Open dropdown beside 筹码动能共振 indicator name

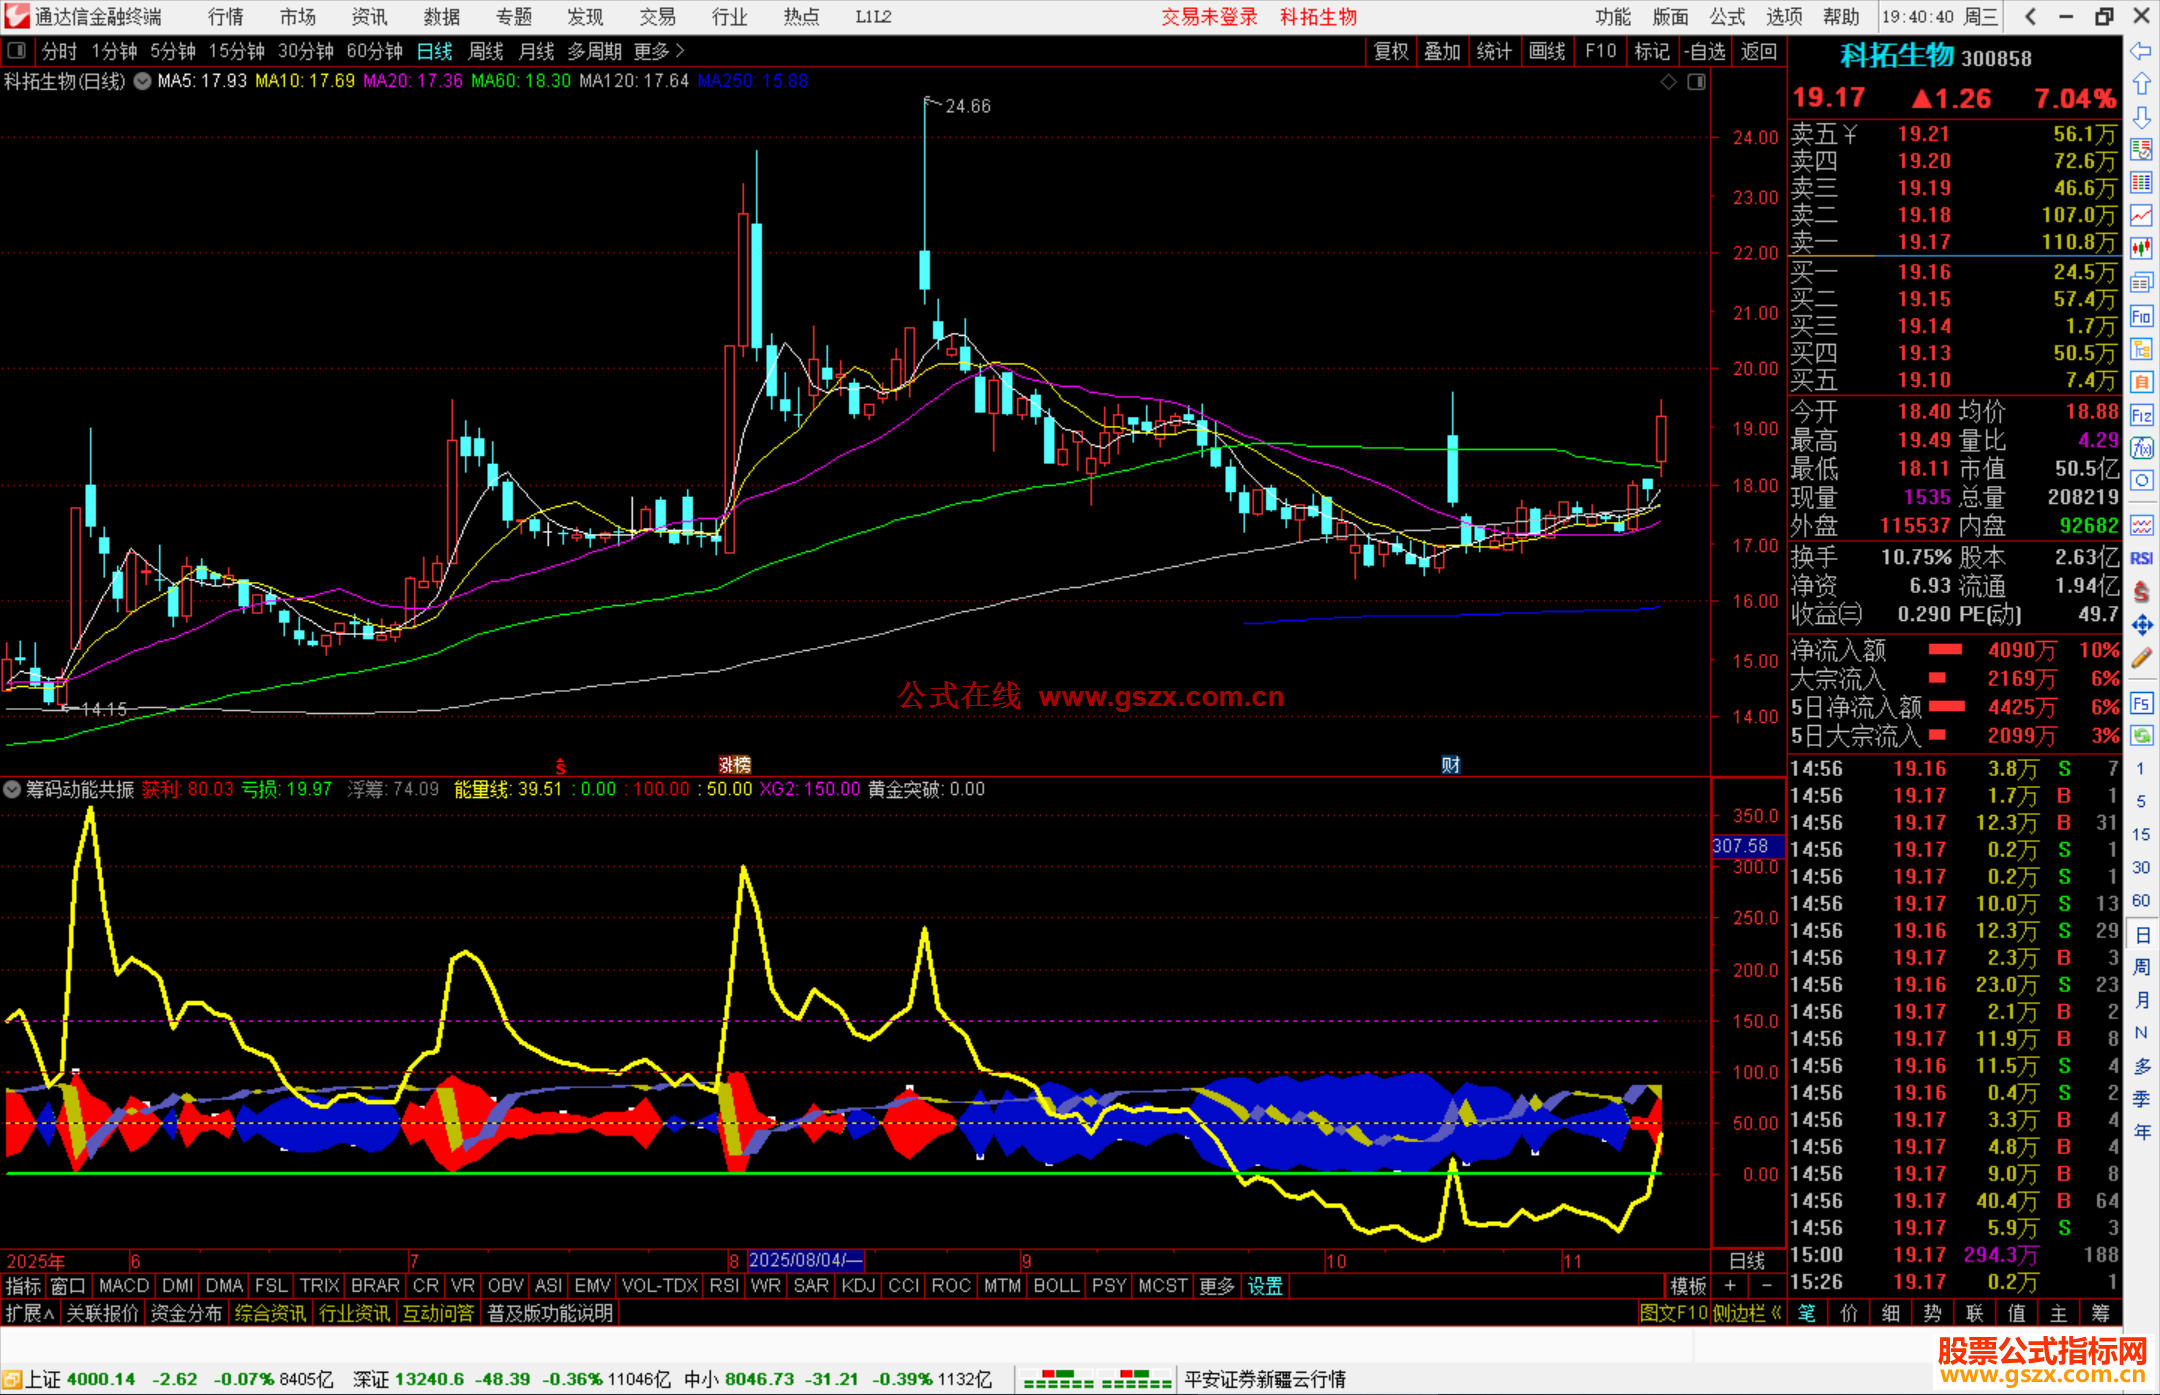click(12, 789)
